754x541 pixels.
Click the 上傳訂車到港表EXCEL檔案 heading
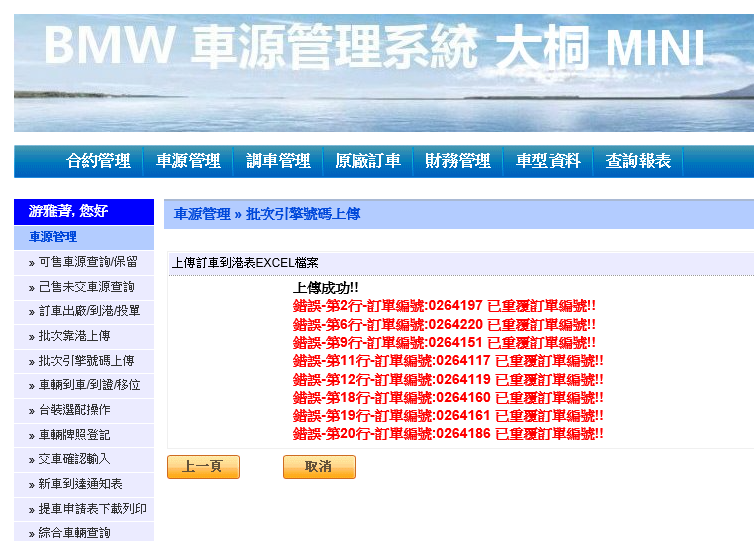(245, 263)
